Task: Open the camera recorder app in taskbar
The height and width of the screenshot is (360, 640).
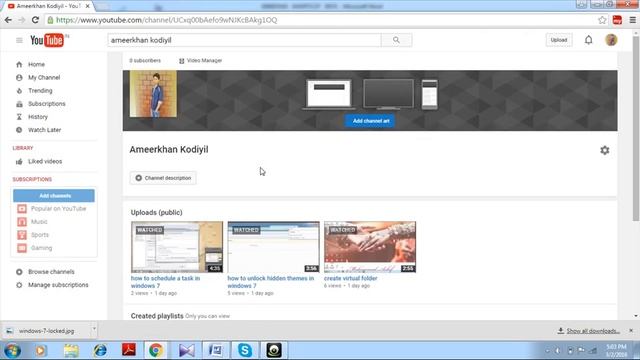Action: click(274, 350)
